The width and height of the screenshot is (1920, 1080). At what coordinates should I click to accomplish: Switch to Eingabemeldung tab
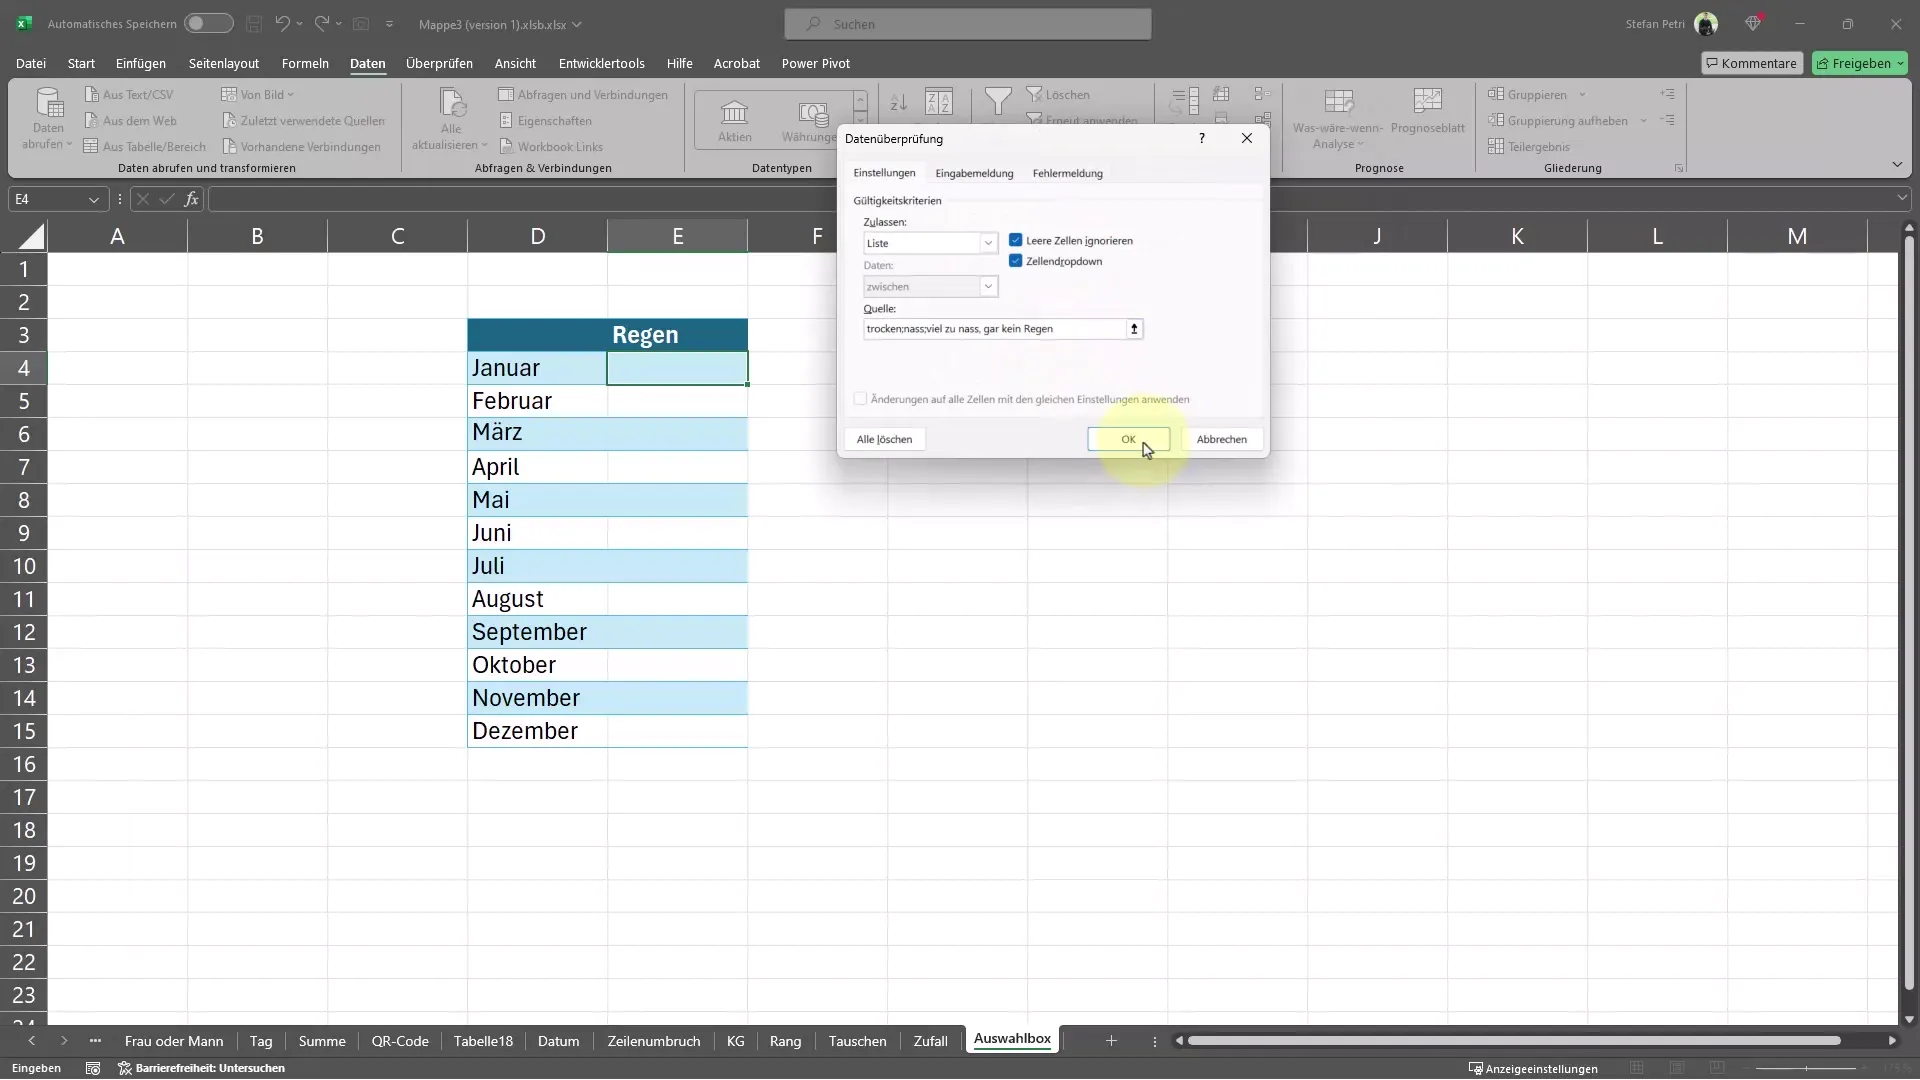974,173
